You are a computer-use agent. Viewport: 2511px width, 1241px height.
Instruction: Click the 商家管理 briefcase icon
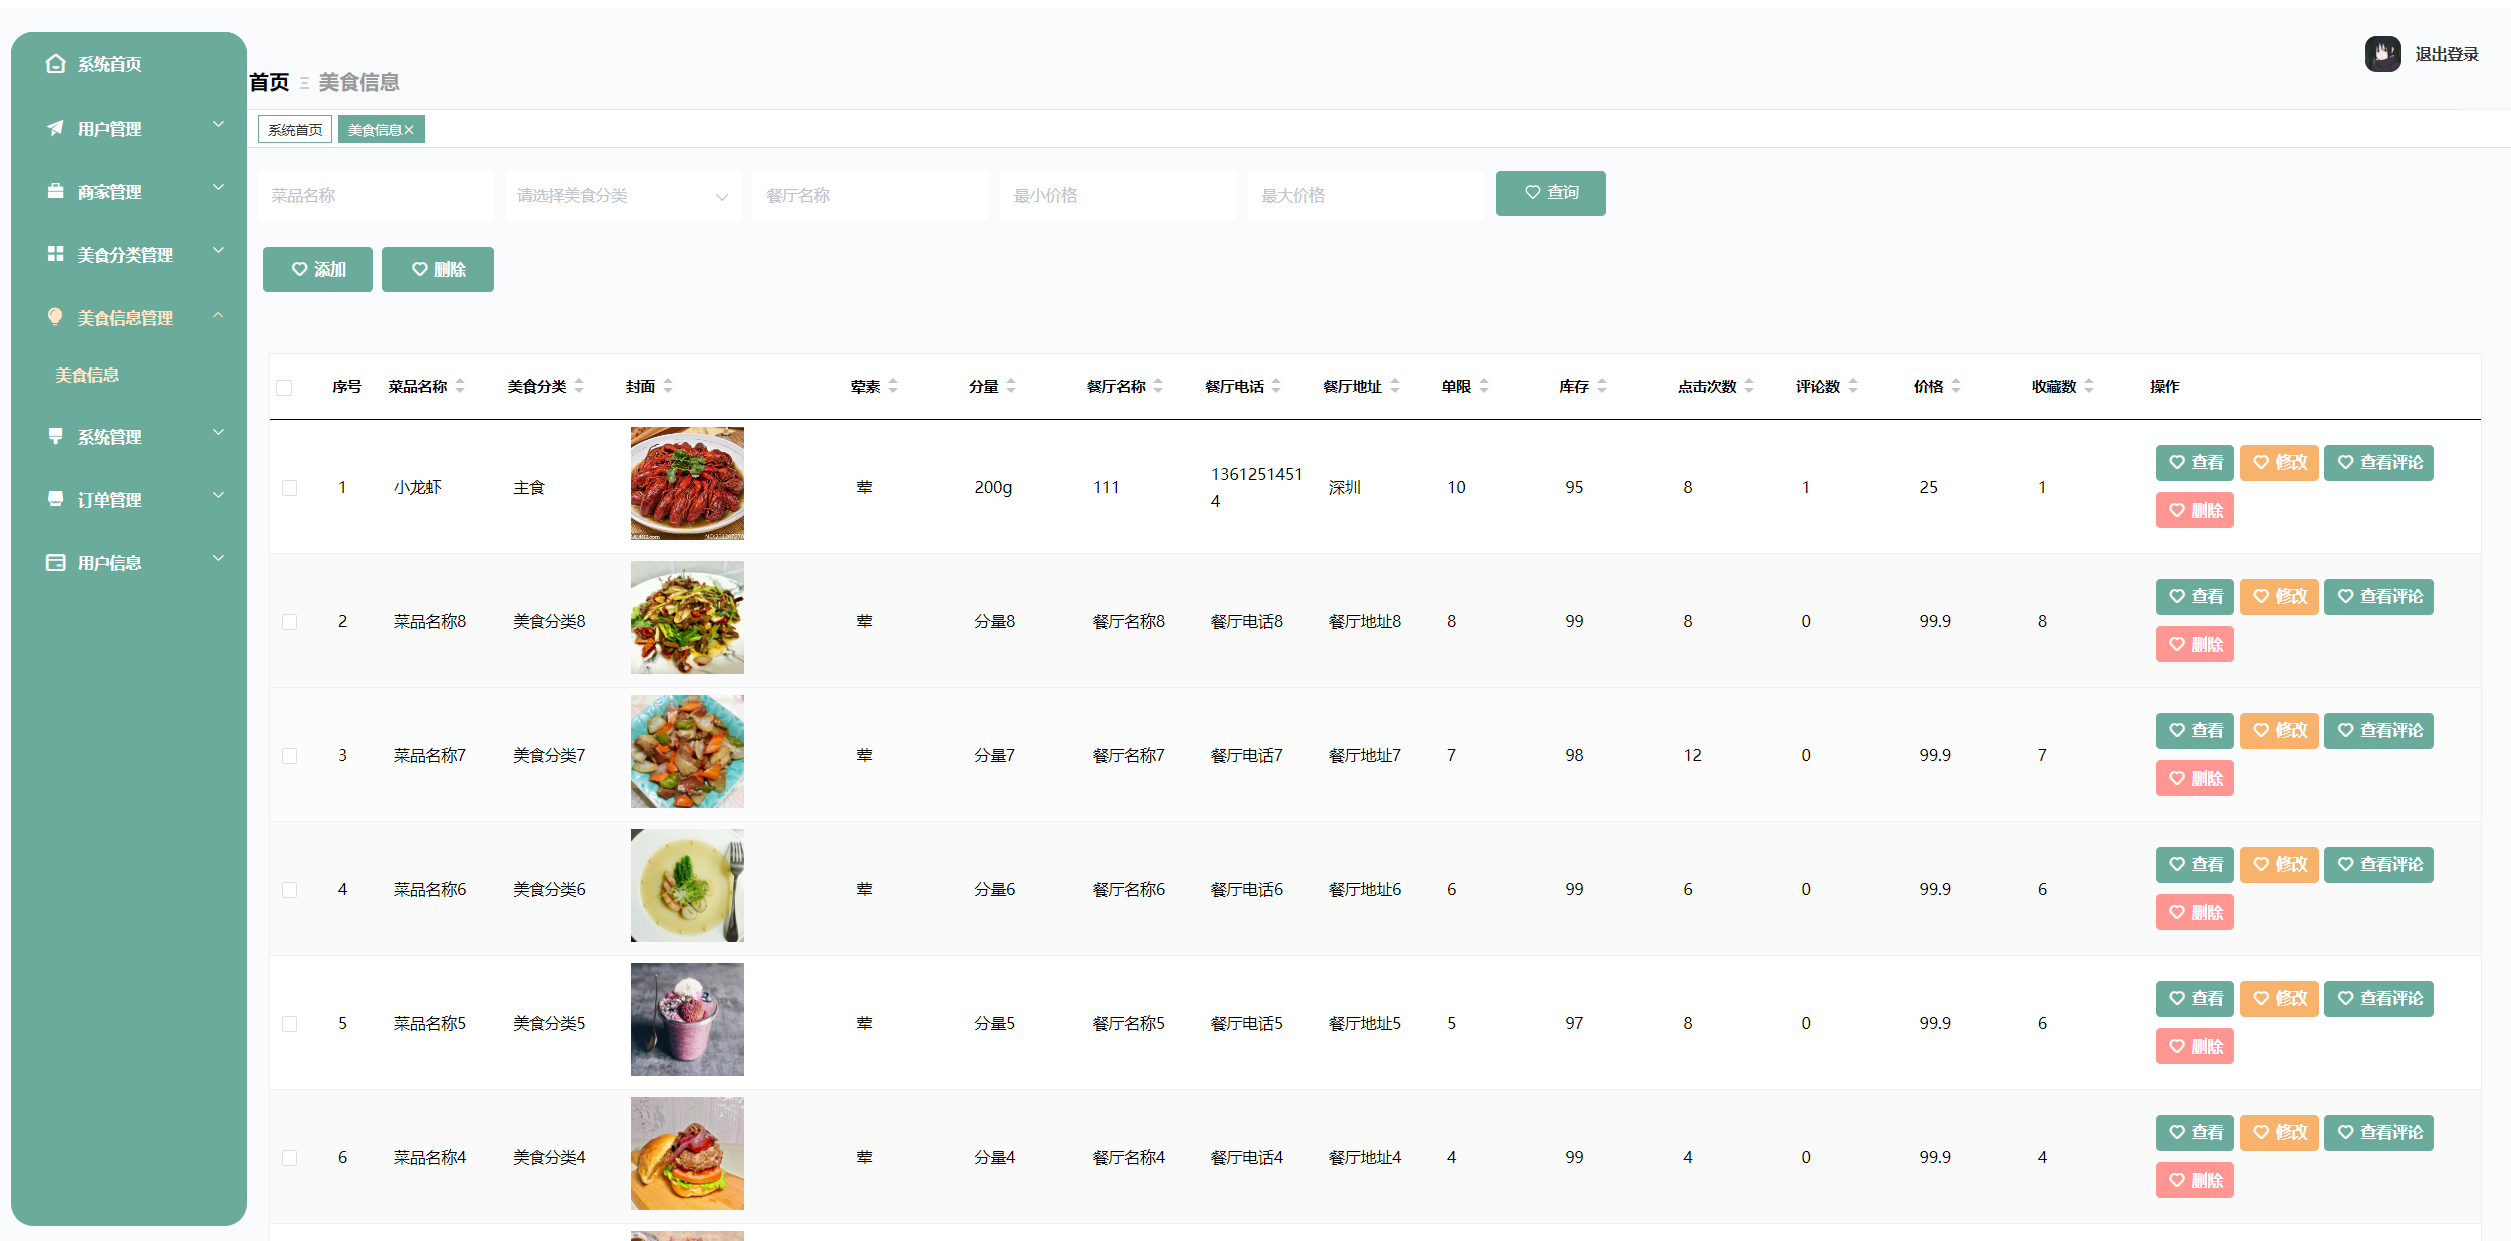pyautogui.click(x=55, y=191)
